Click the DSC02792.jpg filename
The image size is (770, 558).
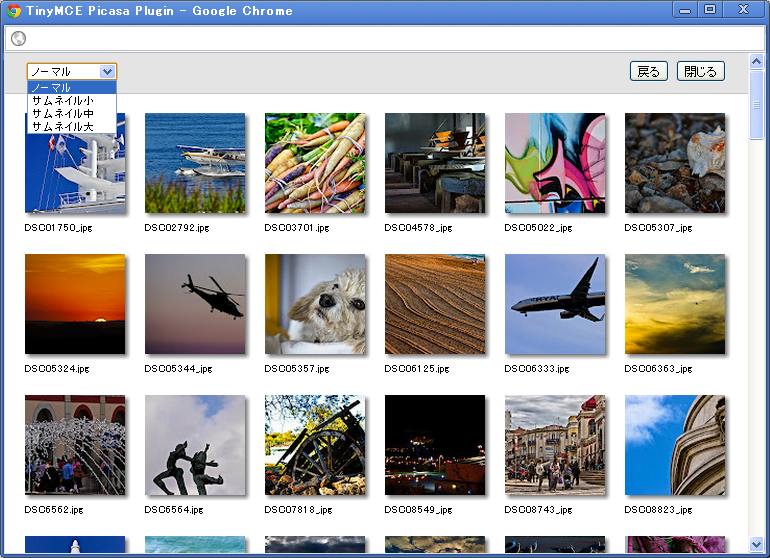177,228
